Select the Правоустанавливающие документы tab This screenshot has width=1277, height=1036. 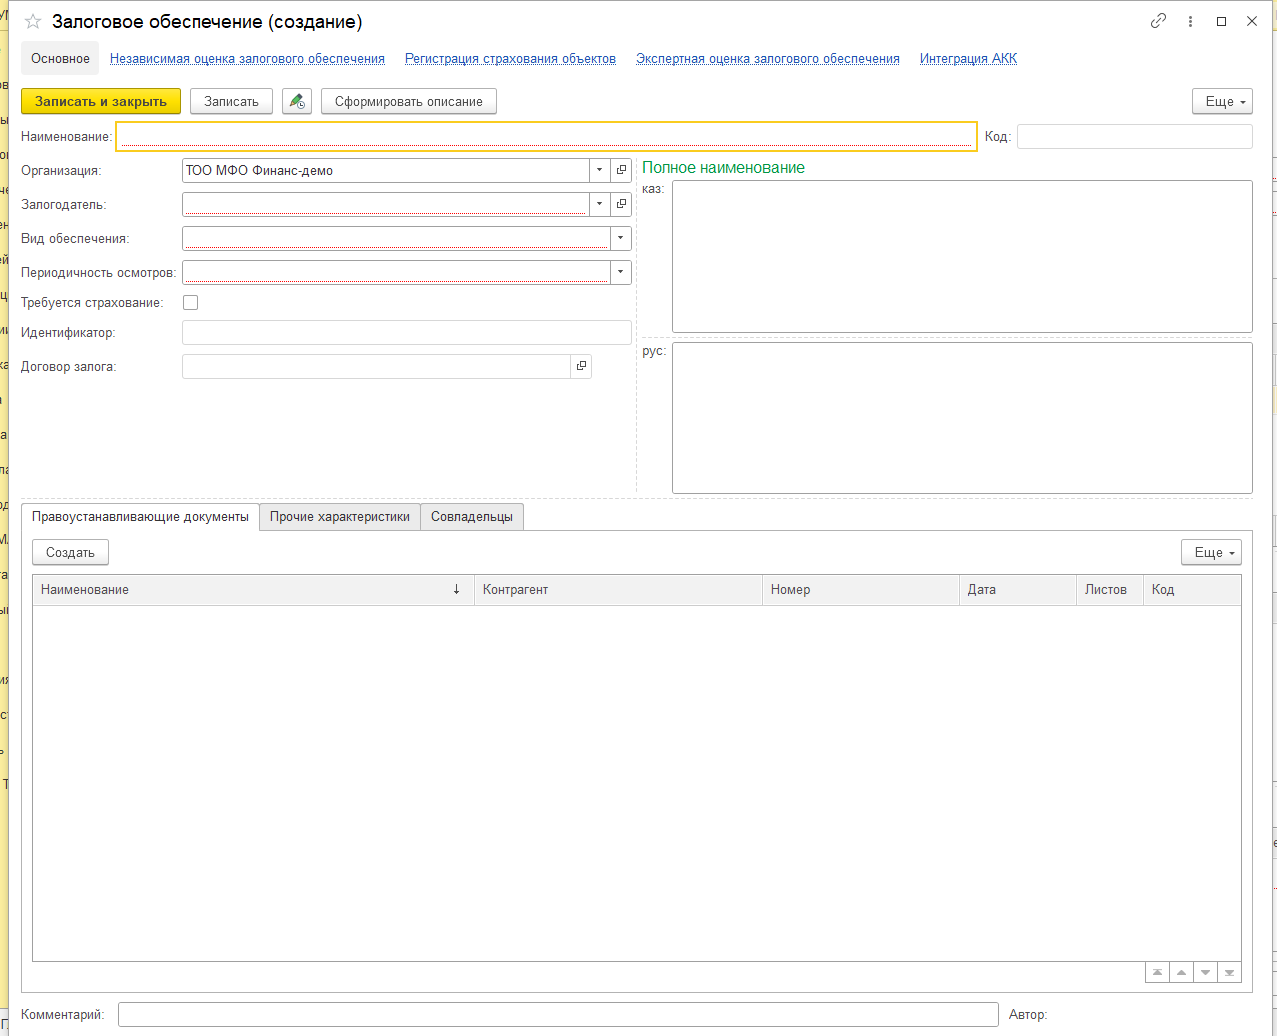[x=140, y=517]
